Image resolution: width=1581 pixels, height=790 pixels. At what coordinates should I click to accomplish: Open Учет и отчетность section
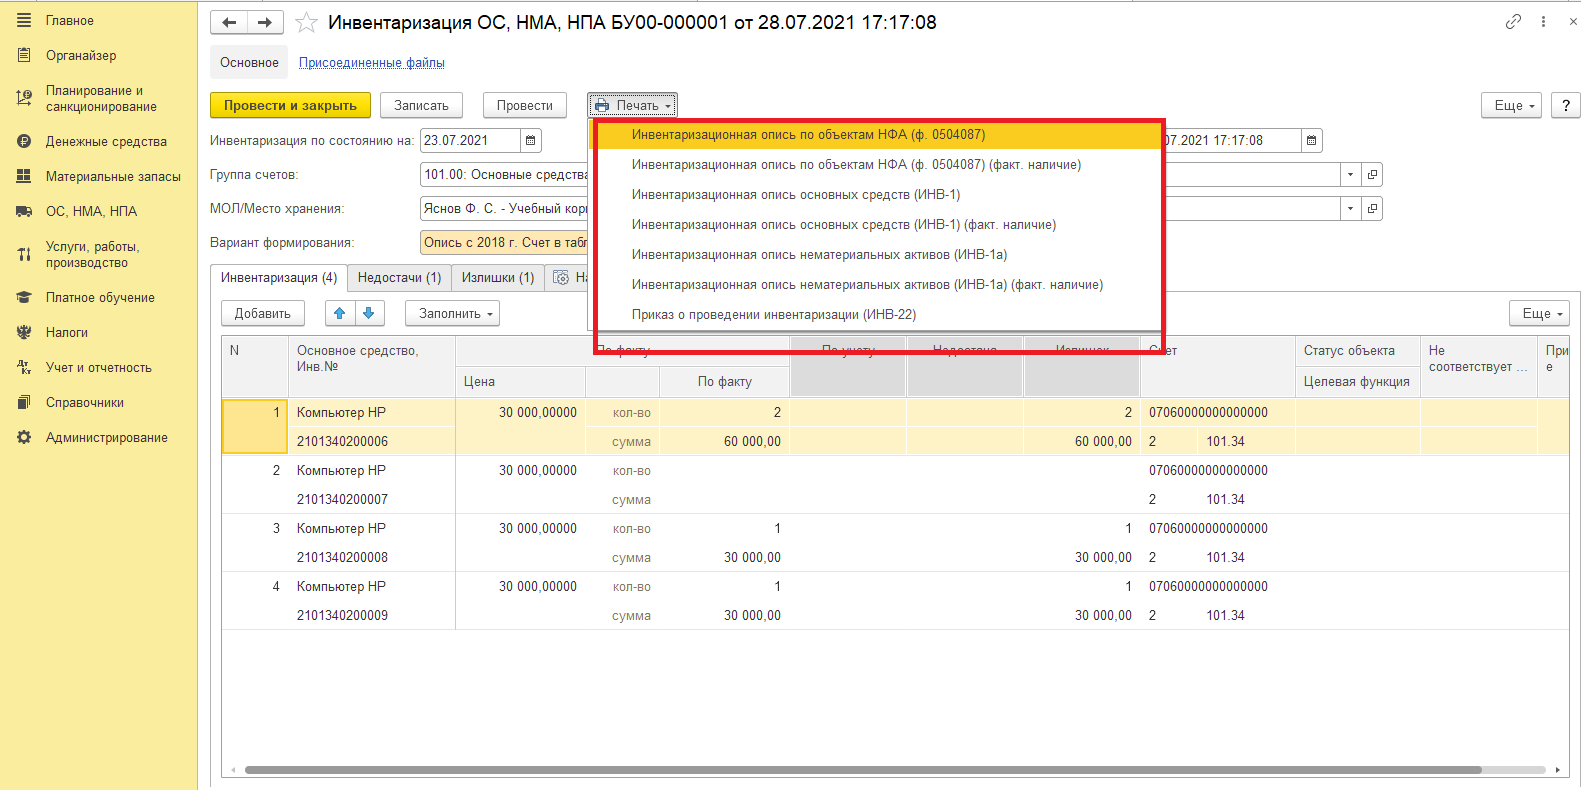point(99,367)
